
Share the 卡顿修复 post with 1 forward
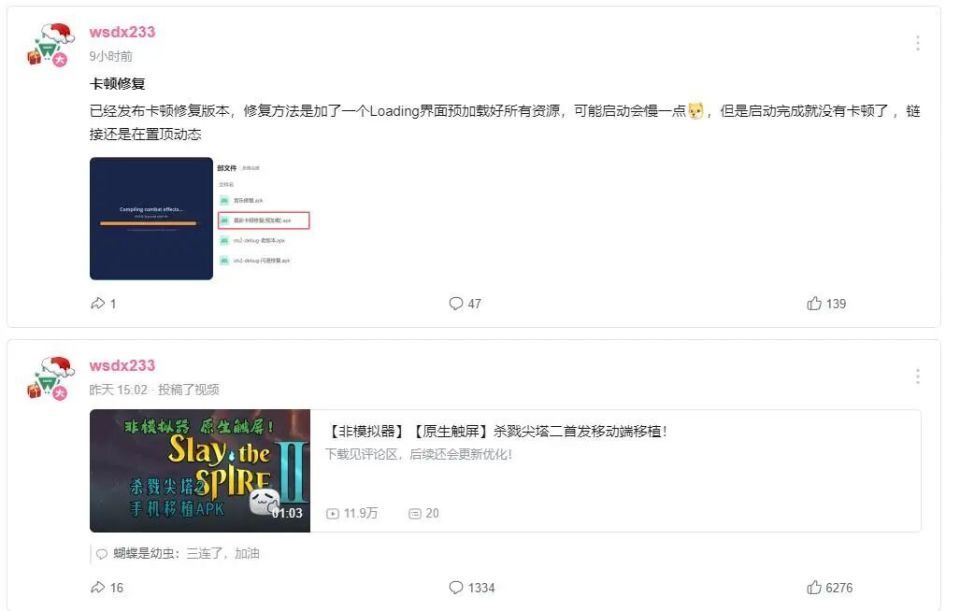pyautogui.click(x=103, y=303)
